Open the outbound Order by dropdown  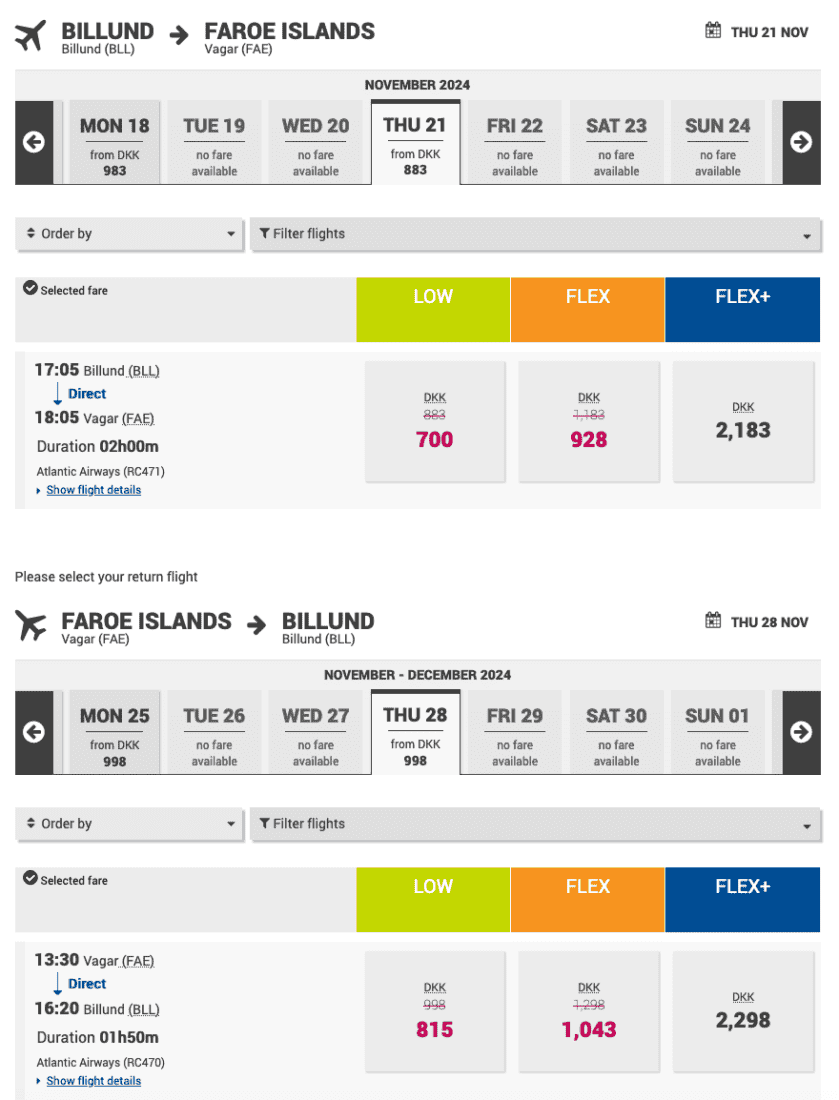pos(130,234)
